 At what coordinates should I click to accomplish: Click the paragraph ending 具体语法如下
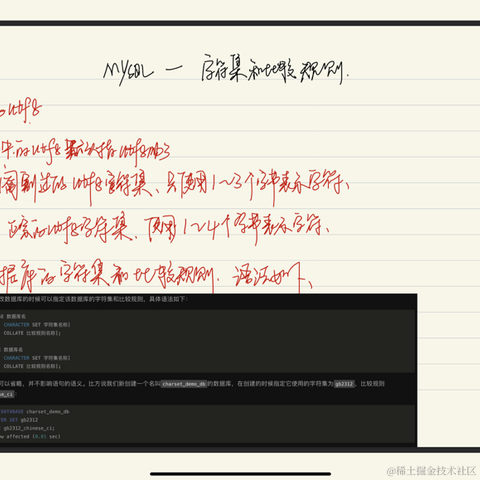[x=94, y=299]
